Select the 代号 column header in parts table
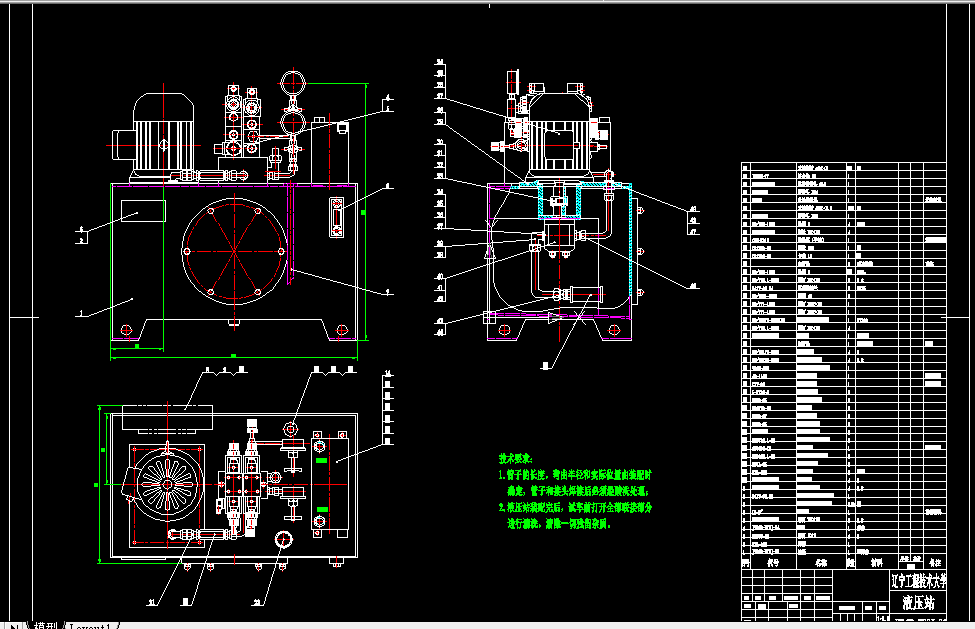 772,562
